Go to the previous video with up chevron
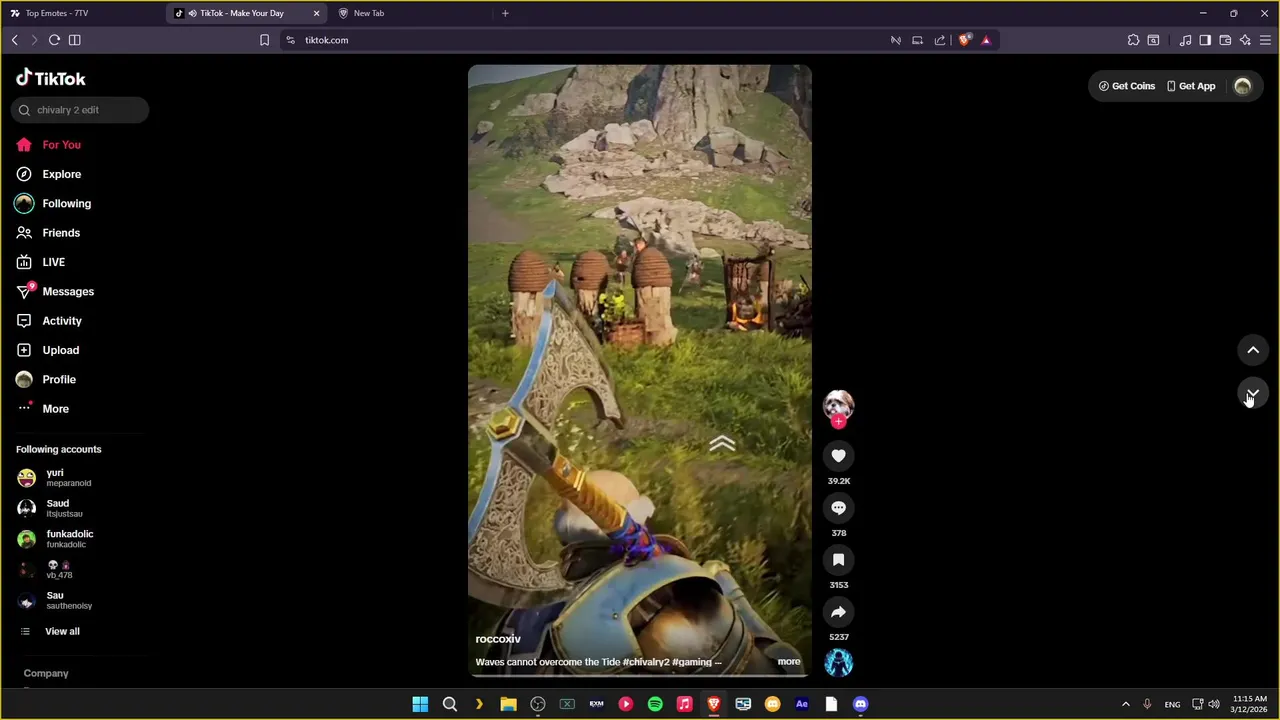This screenshot has width=1280, height=720. click(1253, 350)
